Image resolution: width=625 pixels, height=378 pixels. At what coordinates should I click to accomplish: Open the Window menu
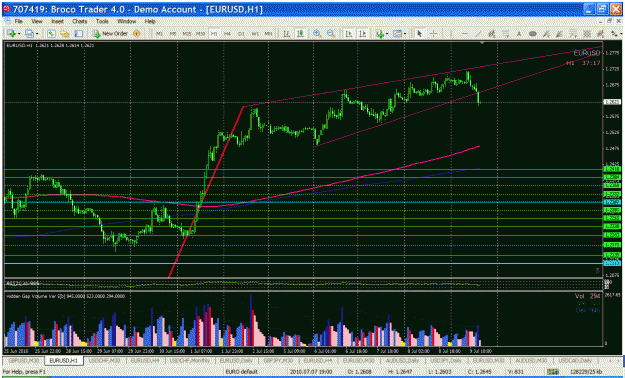click(127, 21)
